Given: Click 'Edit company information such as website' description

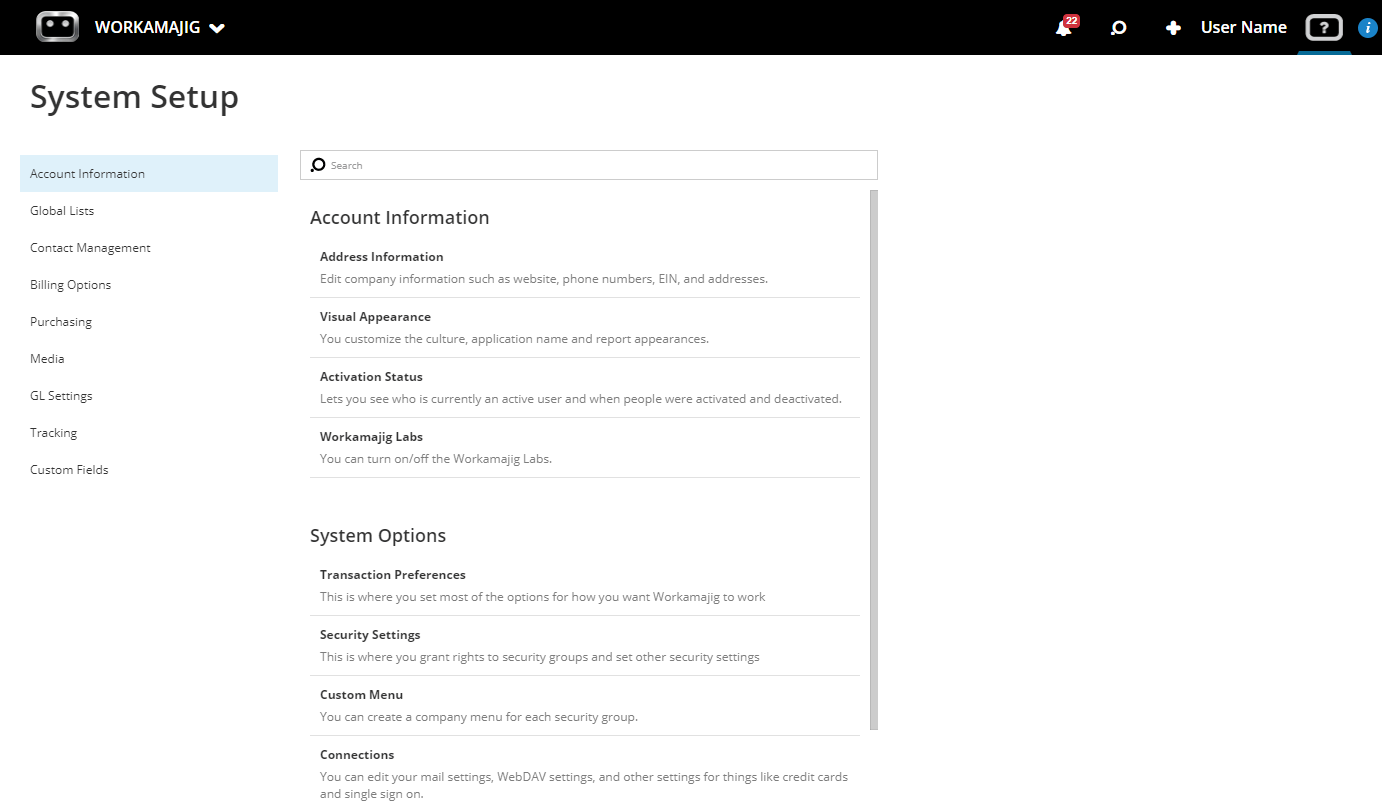Looking at the screenshot, I should click(544, 279).
